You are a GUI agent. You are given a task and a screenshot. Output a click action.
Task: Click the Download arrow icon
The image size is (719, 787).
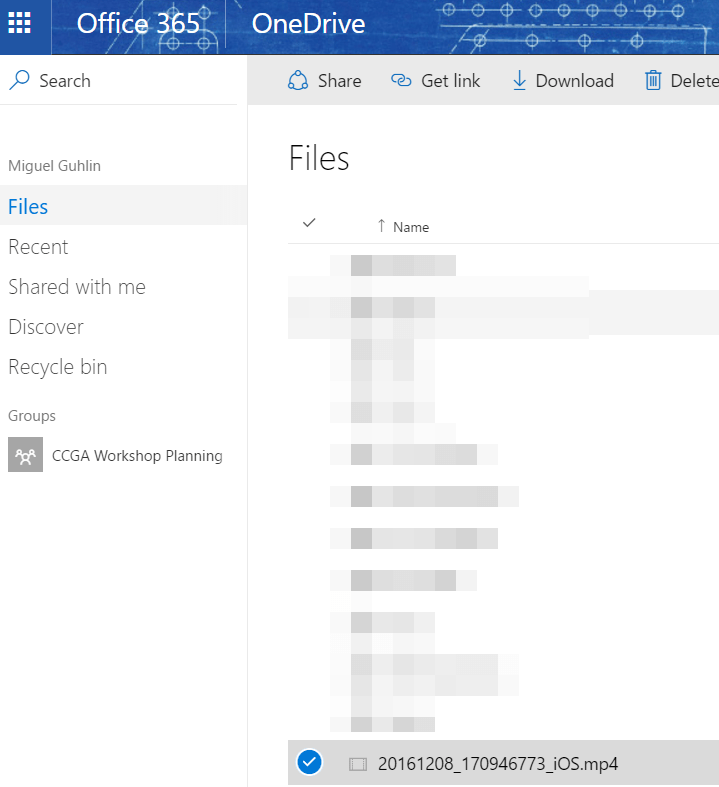pyautogui.click(x=519, y=80)
